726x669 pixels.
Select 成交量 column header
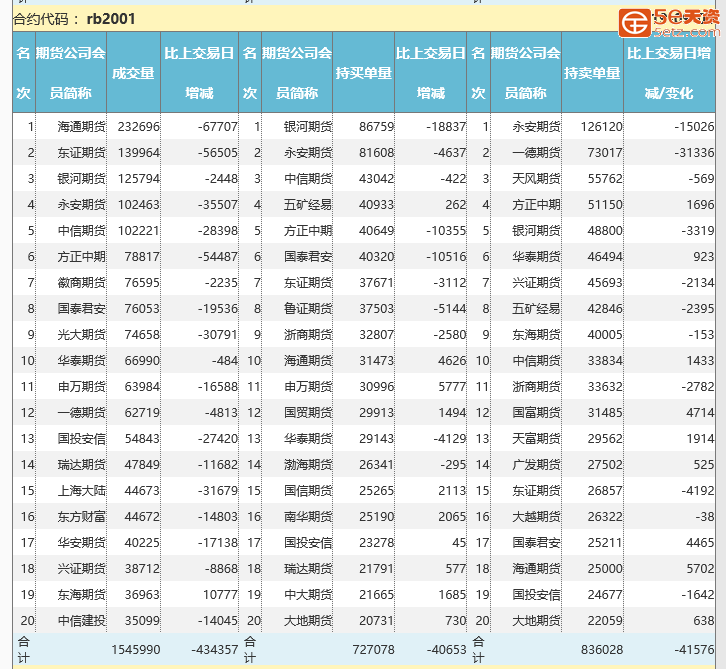click(133, 73)
